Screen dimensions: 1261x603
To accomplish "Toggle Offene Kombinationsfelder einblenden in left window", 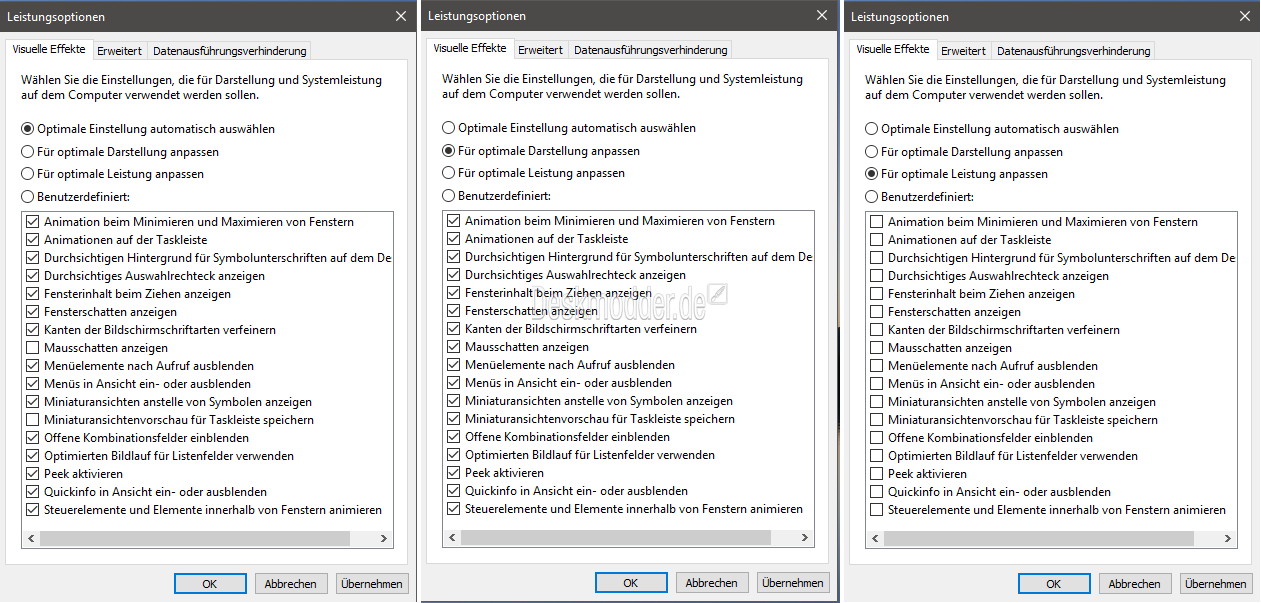I will [x=33, y=438].
